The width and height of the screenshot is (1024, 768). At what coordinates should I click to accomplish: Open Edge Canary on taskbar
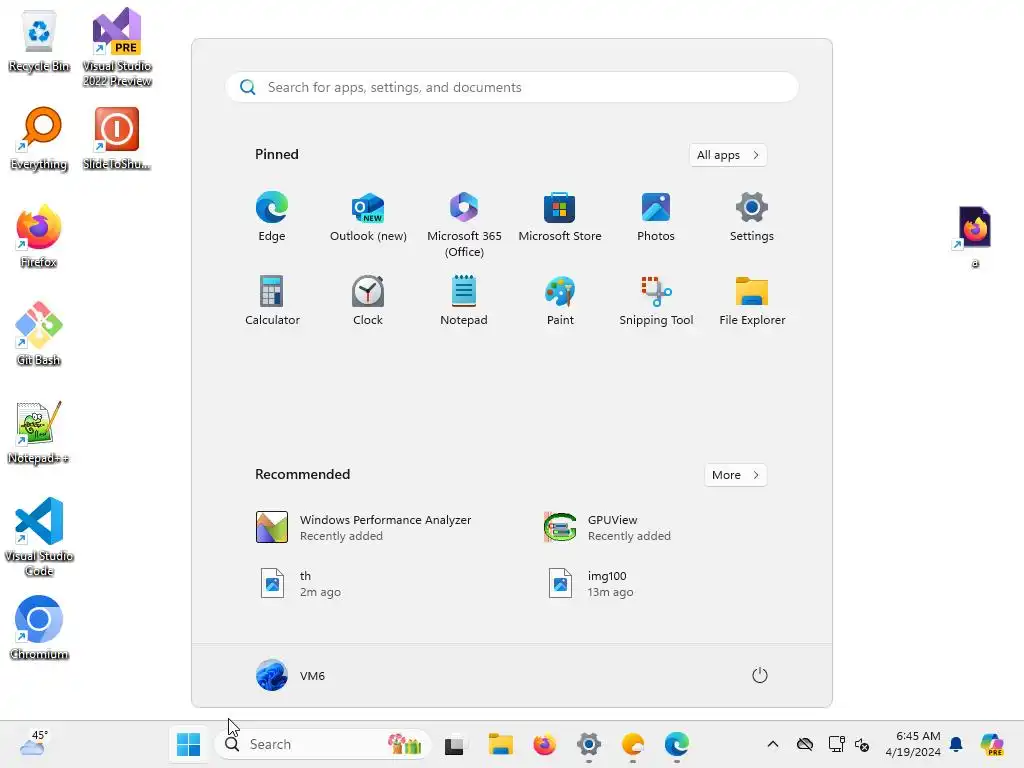click(633, 744)
